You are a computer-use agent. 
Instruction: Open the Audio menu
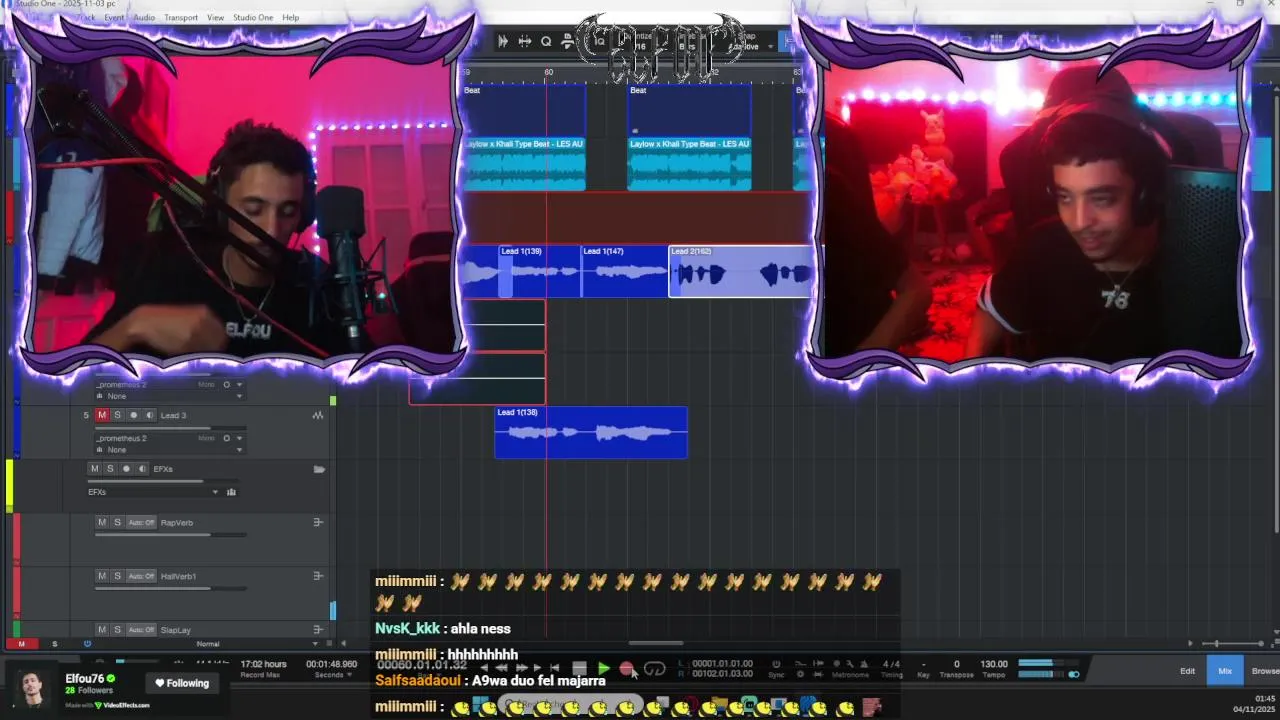click(144, 17)
